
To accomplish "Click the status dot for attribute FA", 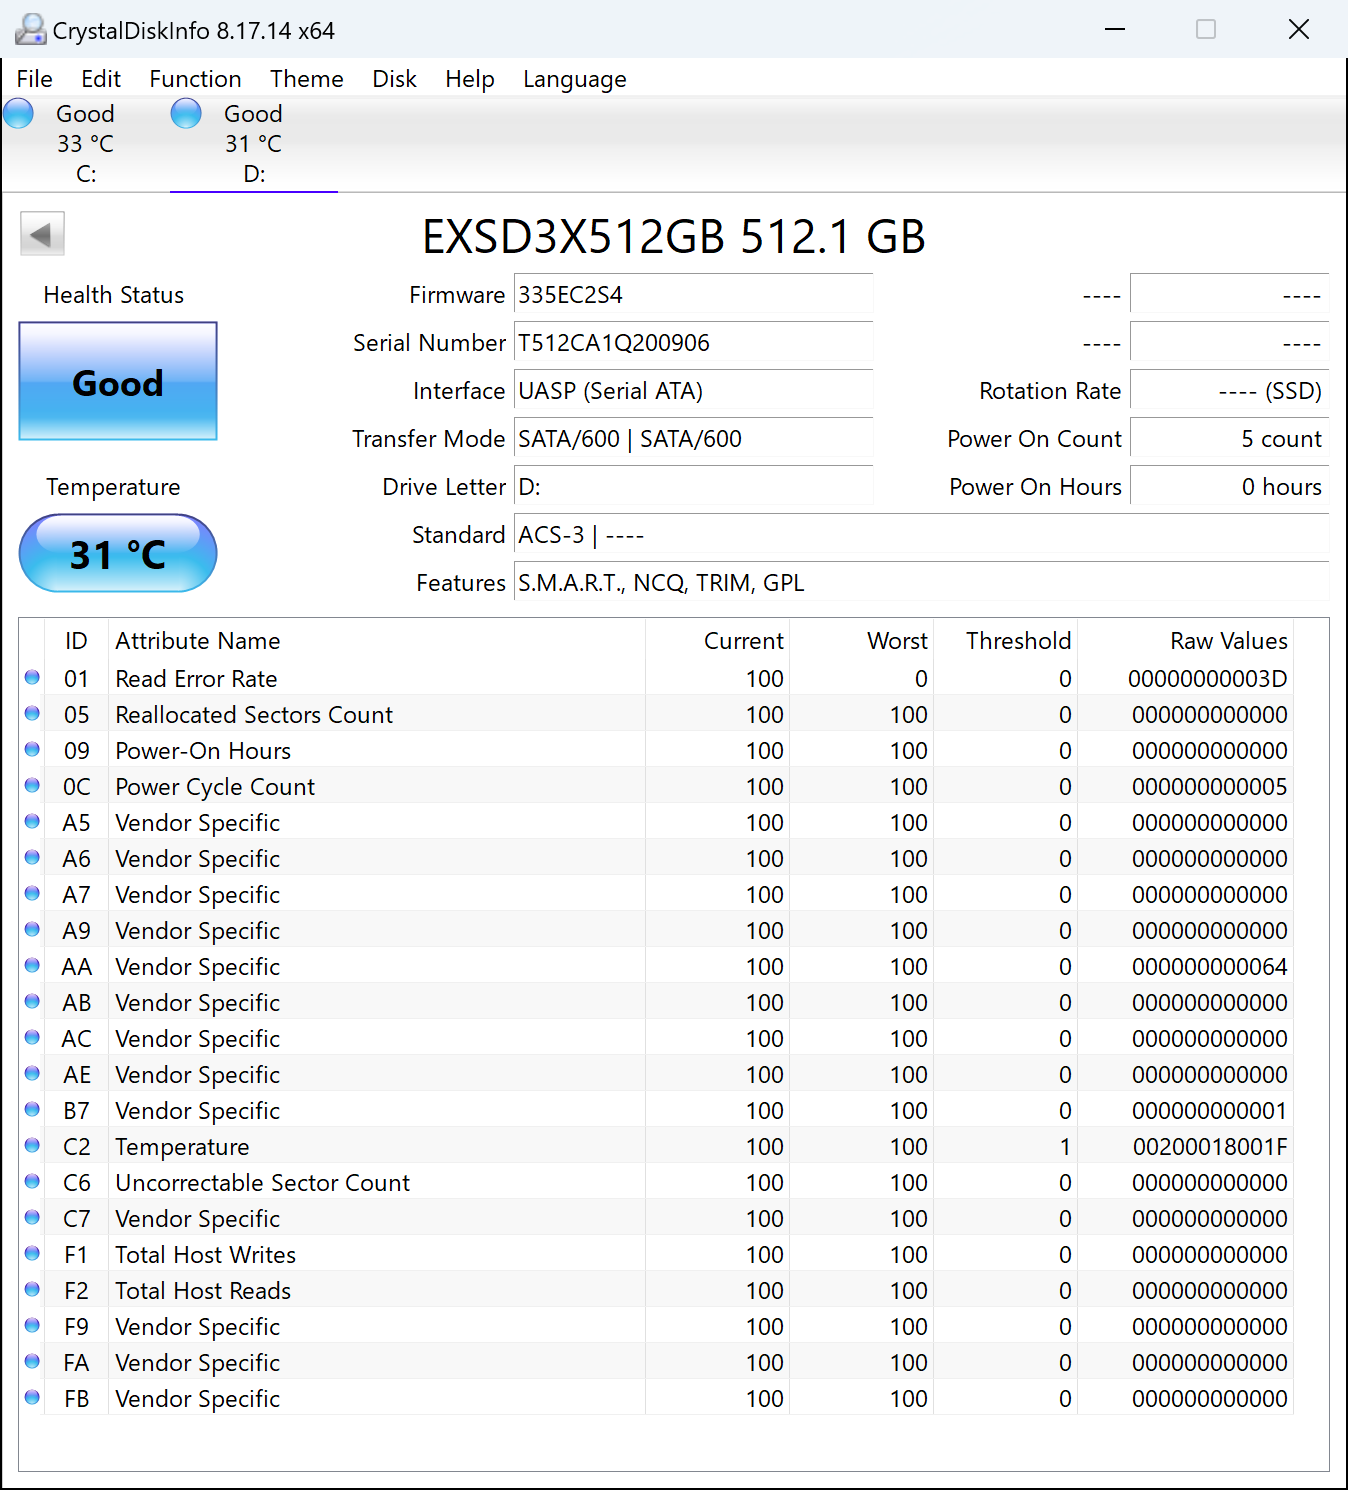I will [32, 1362].
